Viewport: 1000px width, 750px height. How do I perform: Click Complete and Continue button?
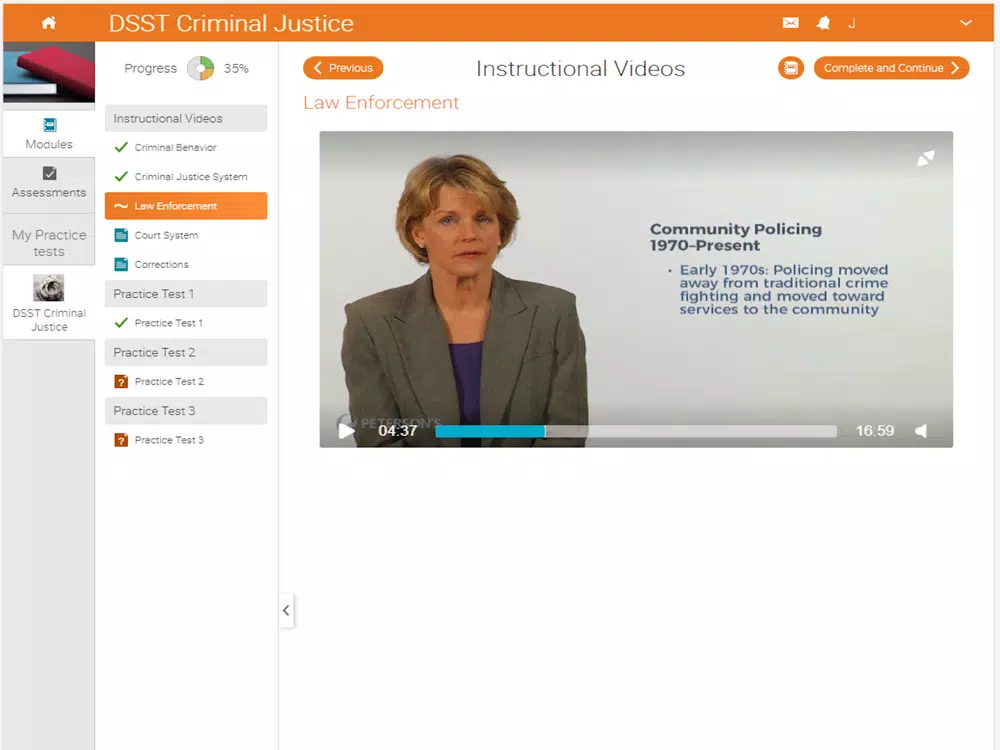[x=891, y=68]
